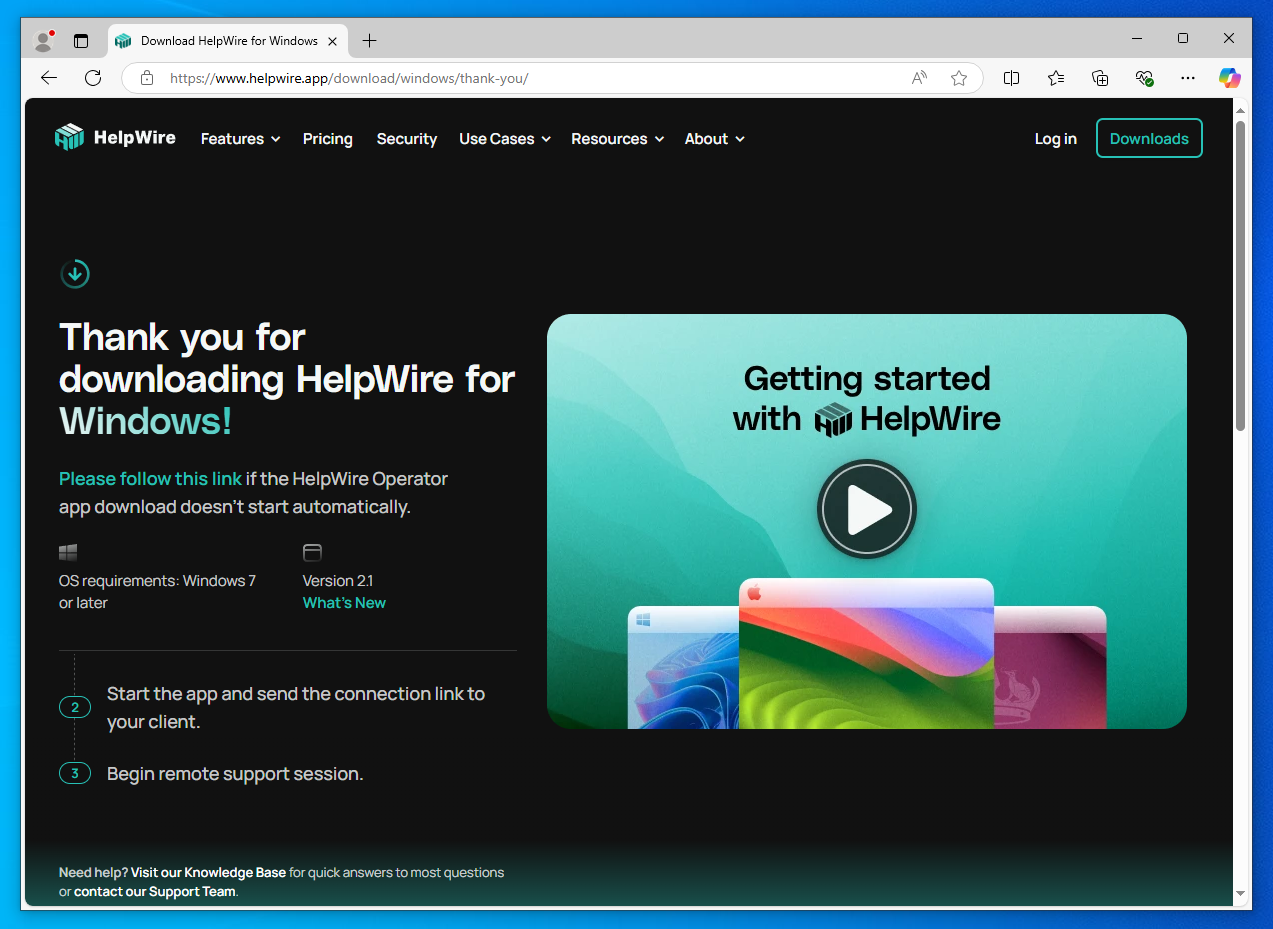The image size is (1273, 929).
Task: Click 'OS requirements: Windows 7 or later' text
Action: click(x=158, y=592)
